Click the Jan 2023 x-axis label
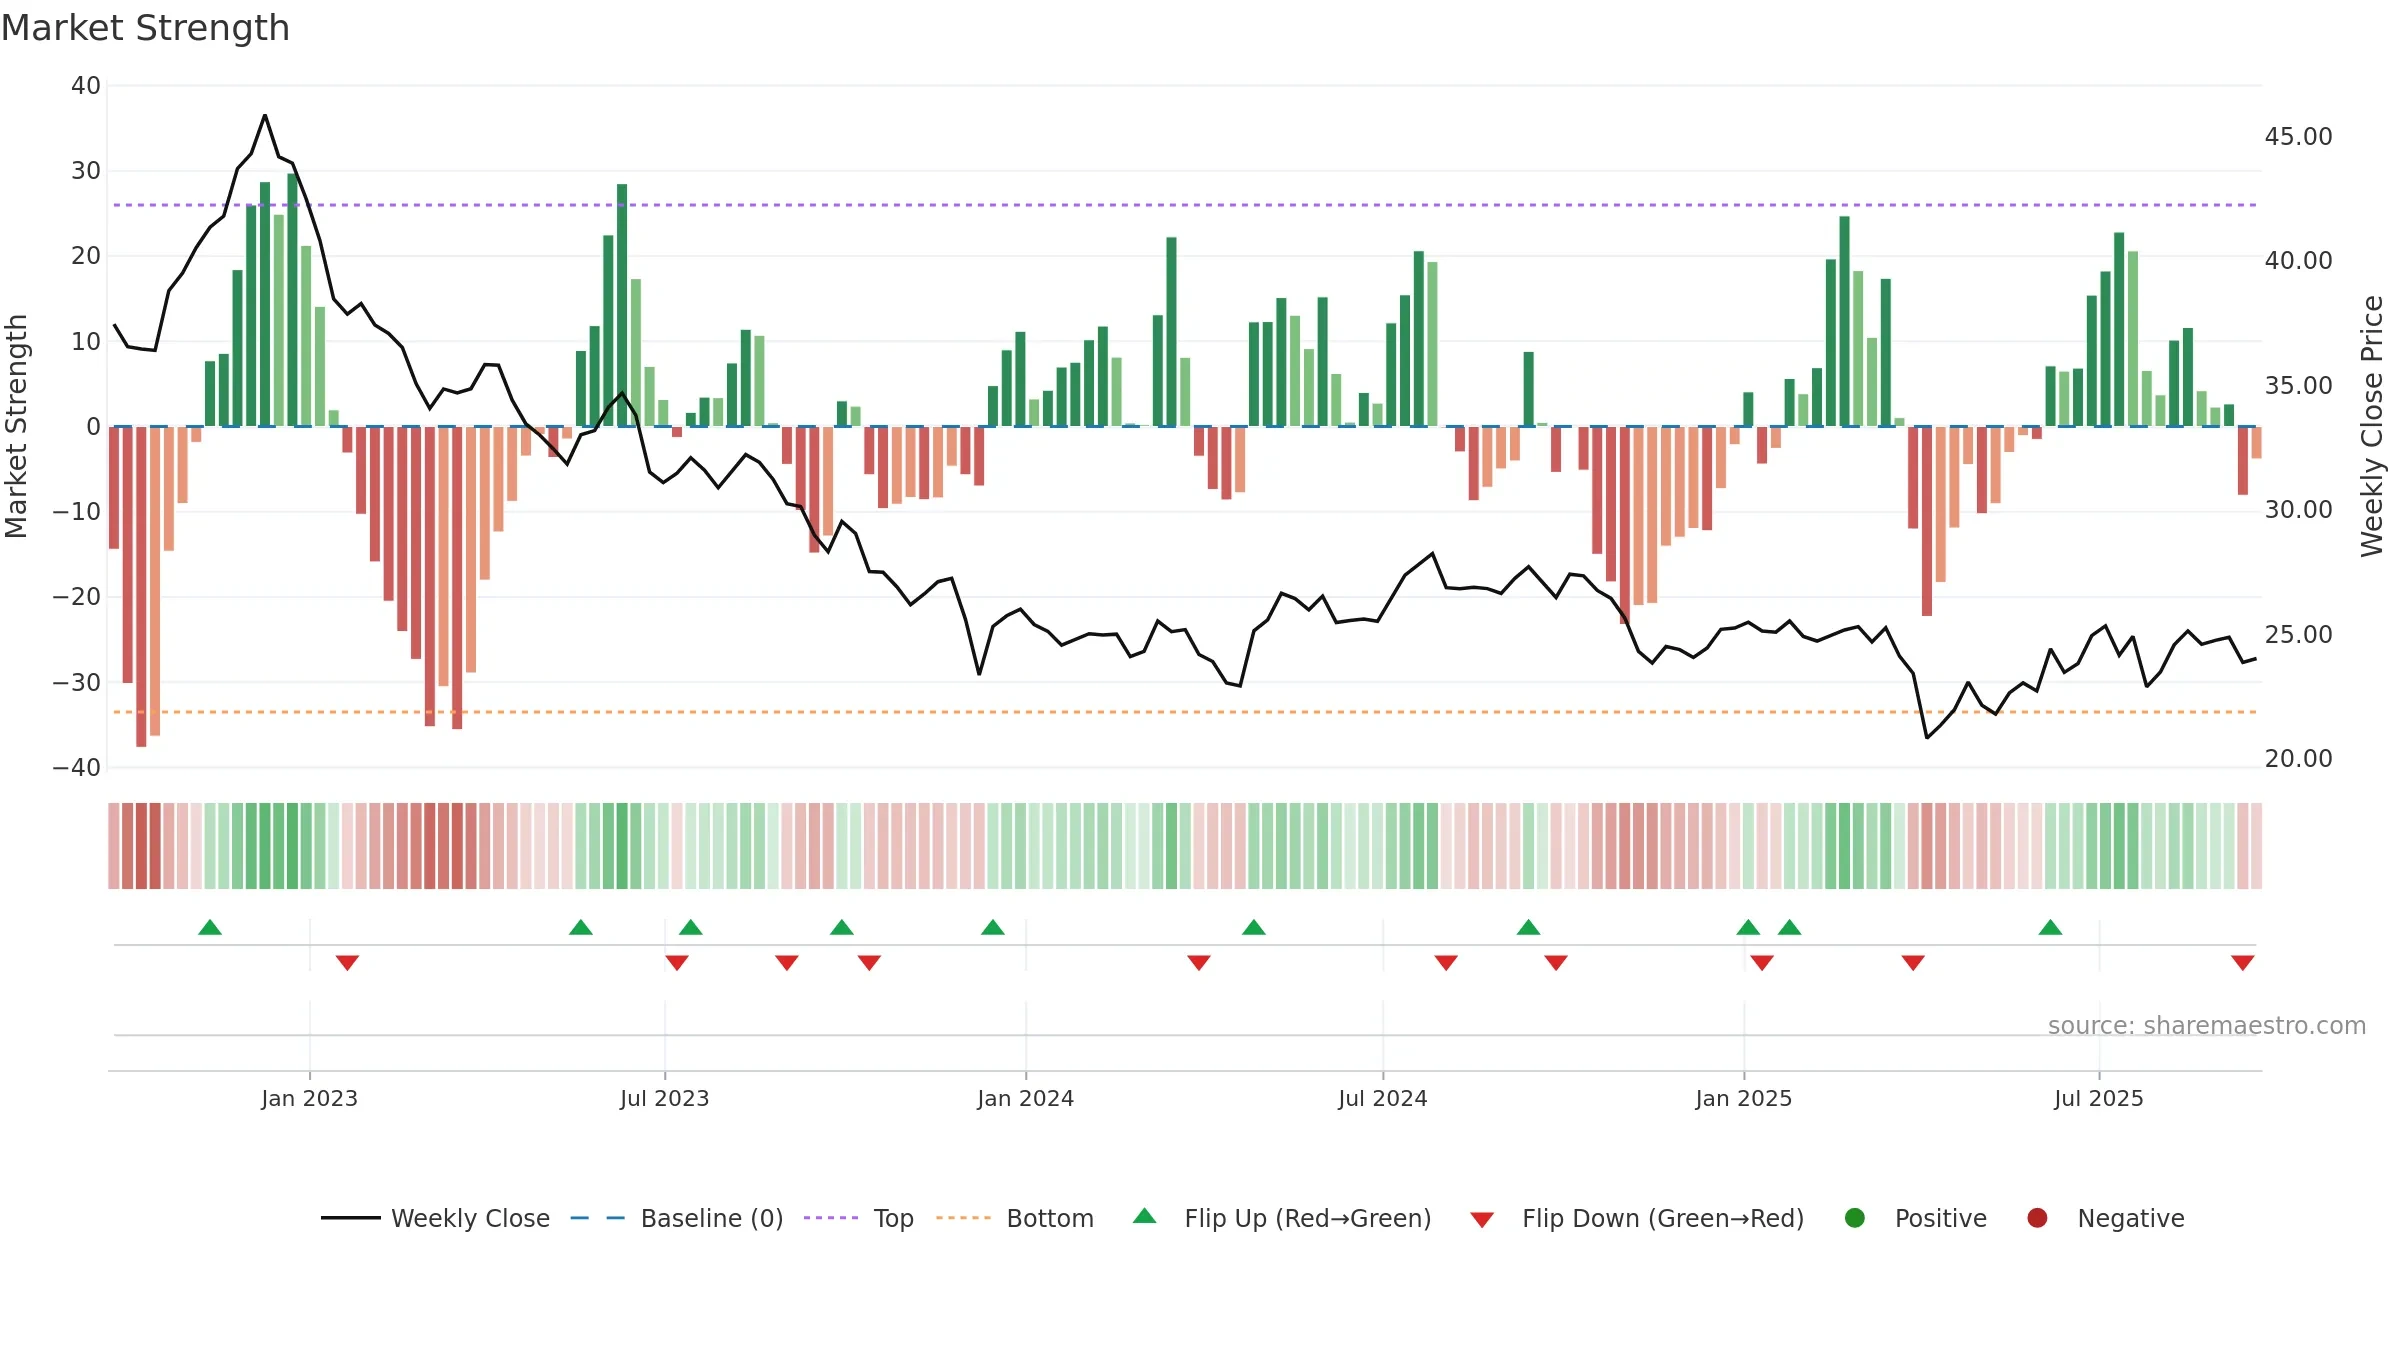 coord(310,1098)
